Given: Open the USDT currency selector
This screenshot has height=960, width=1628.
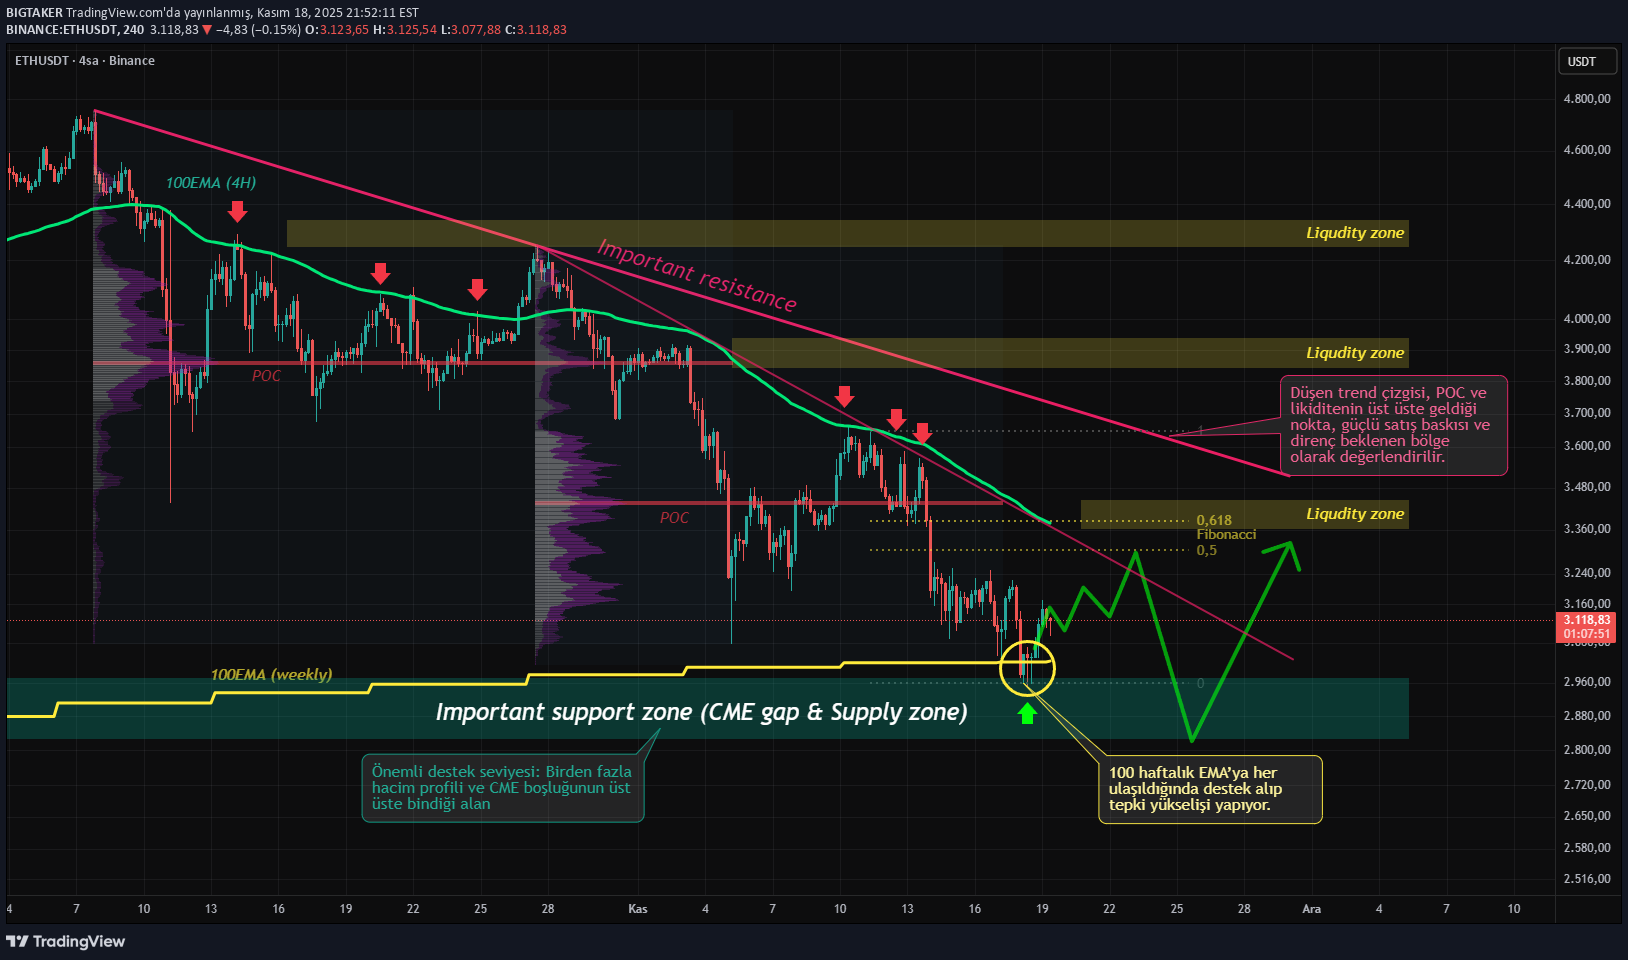Looking at the screenshot, I should click(1586, 60).
